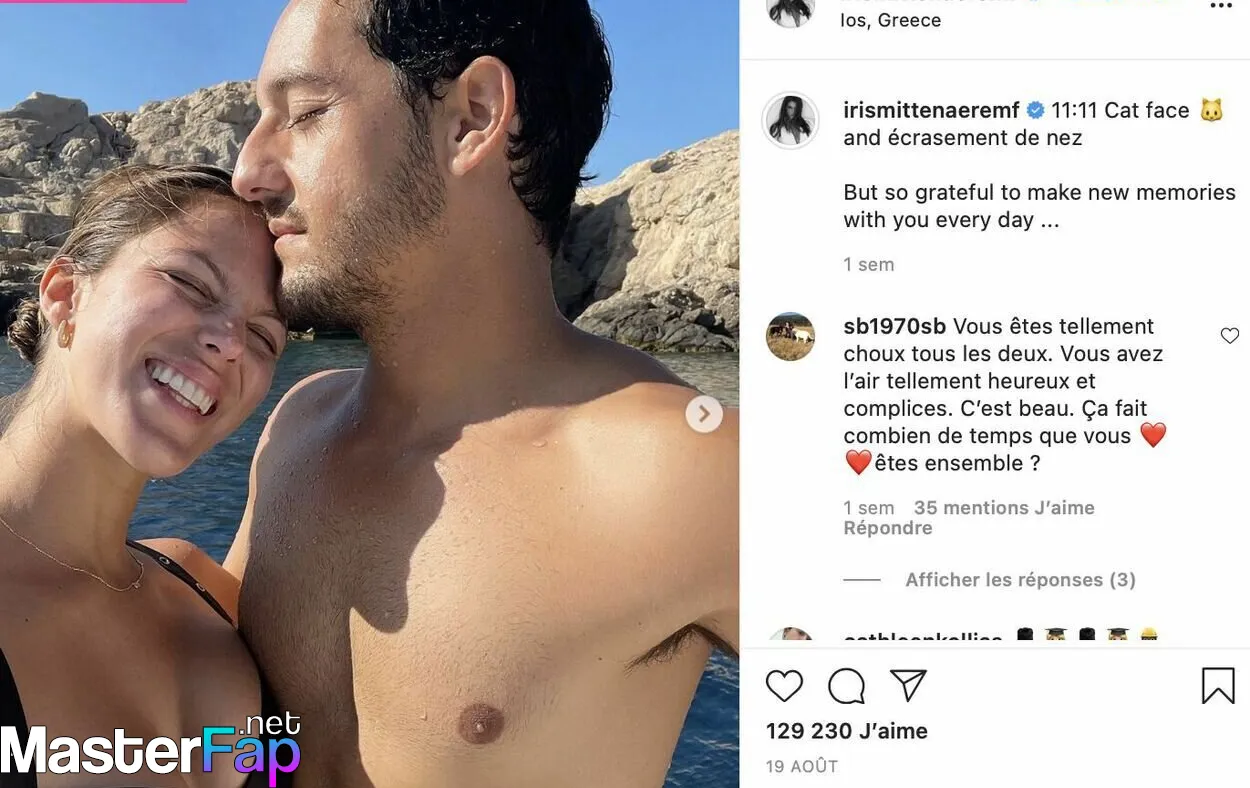Viewport: 1250px width, 788px height.
Task: Click Répondre under sb1970sb's comment
Action: click(888, 529)
